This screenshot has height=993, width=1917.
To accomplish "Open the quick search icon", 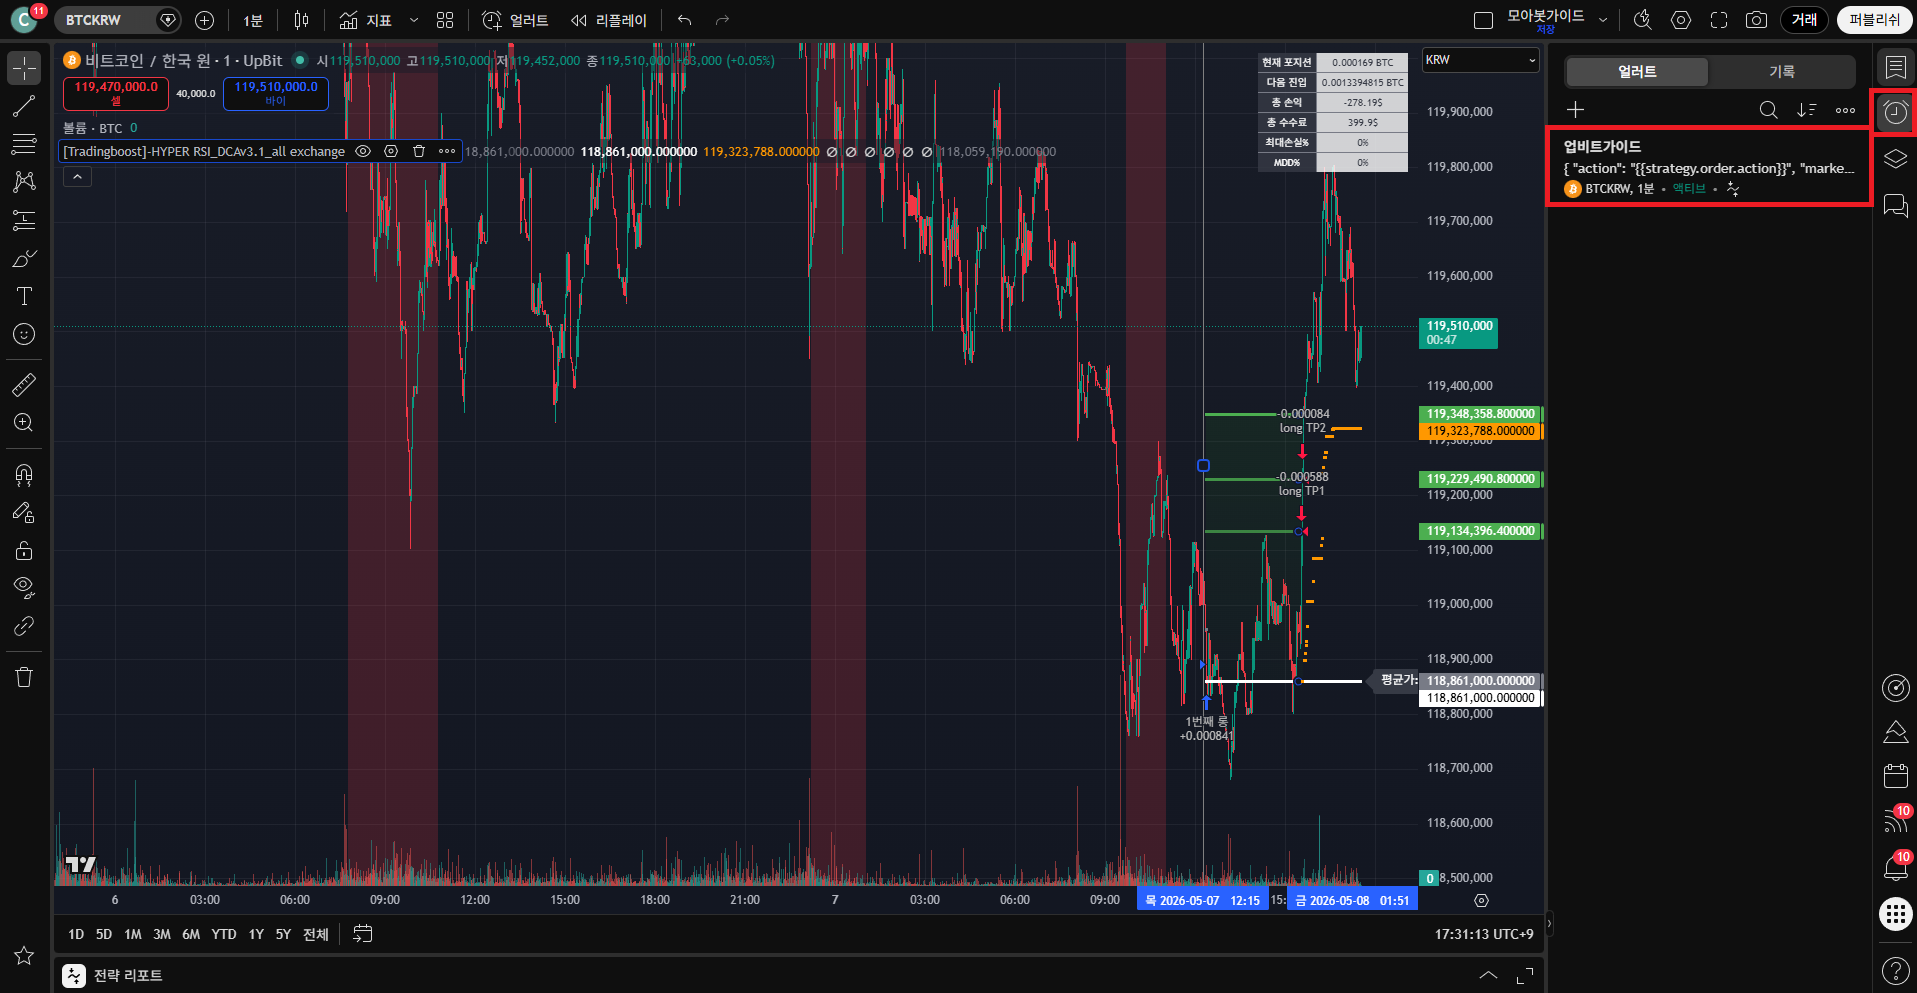I will tap(1642, 20).
